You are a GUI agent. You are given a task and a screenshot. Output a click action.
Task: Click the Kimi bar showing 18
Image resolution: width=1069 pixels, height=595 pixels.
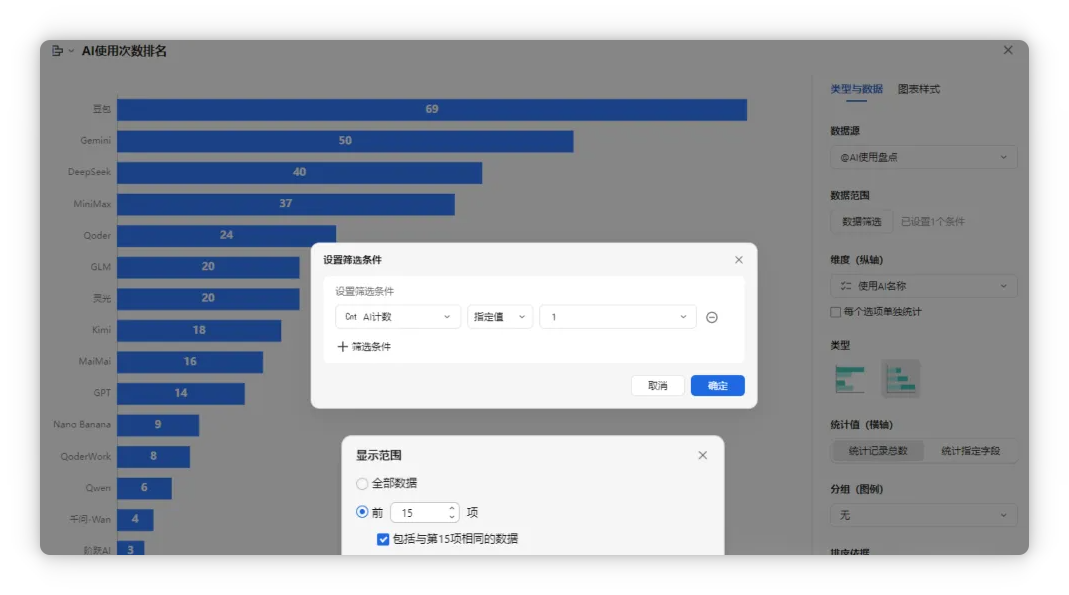(x=199, y=330)
